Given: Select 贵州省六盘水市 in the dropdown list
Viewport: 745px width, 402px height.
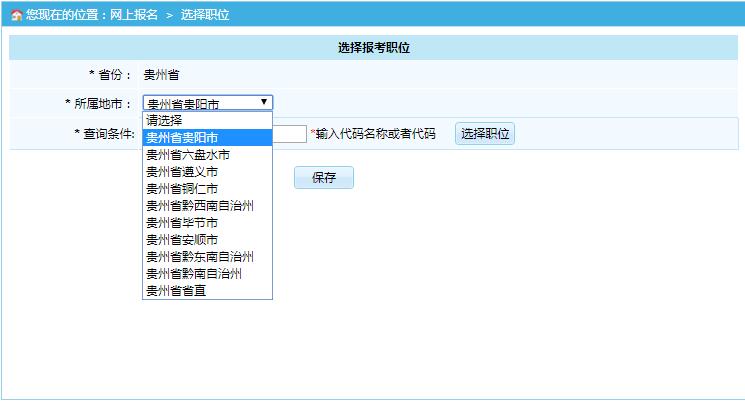Looking at the screenshot, I should 188,155.
